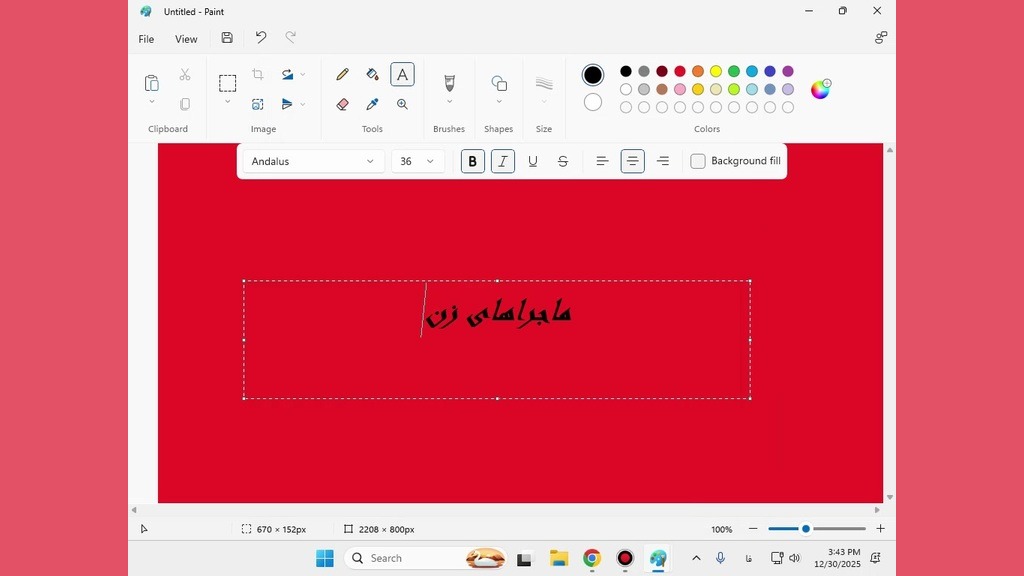Enable the Background fill checkbox
Viewport: 1024px width, 576px height.
(x=698, y=161)
